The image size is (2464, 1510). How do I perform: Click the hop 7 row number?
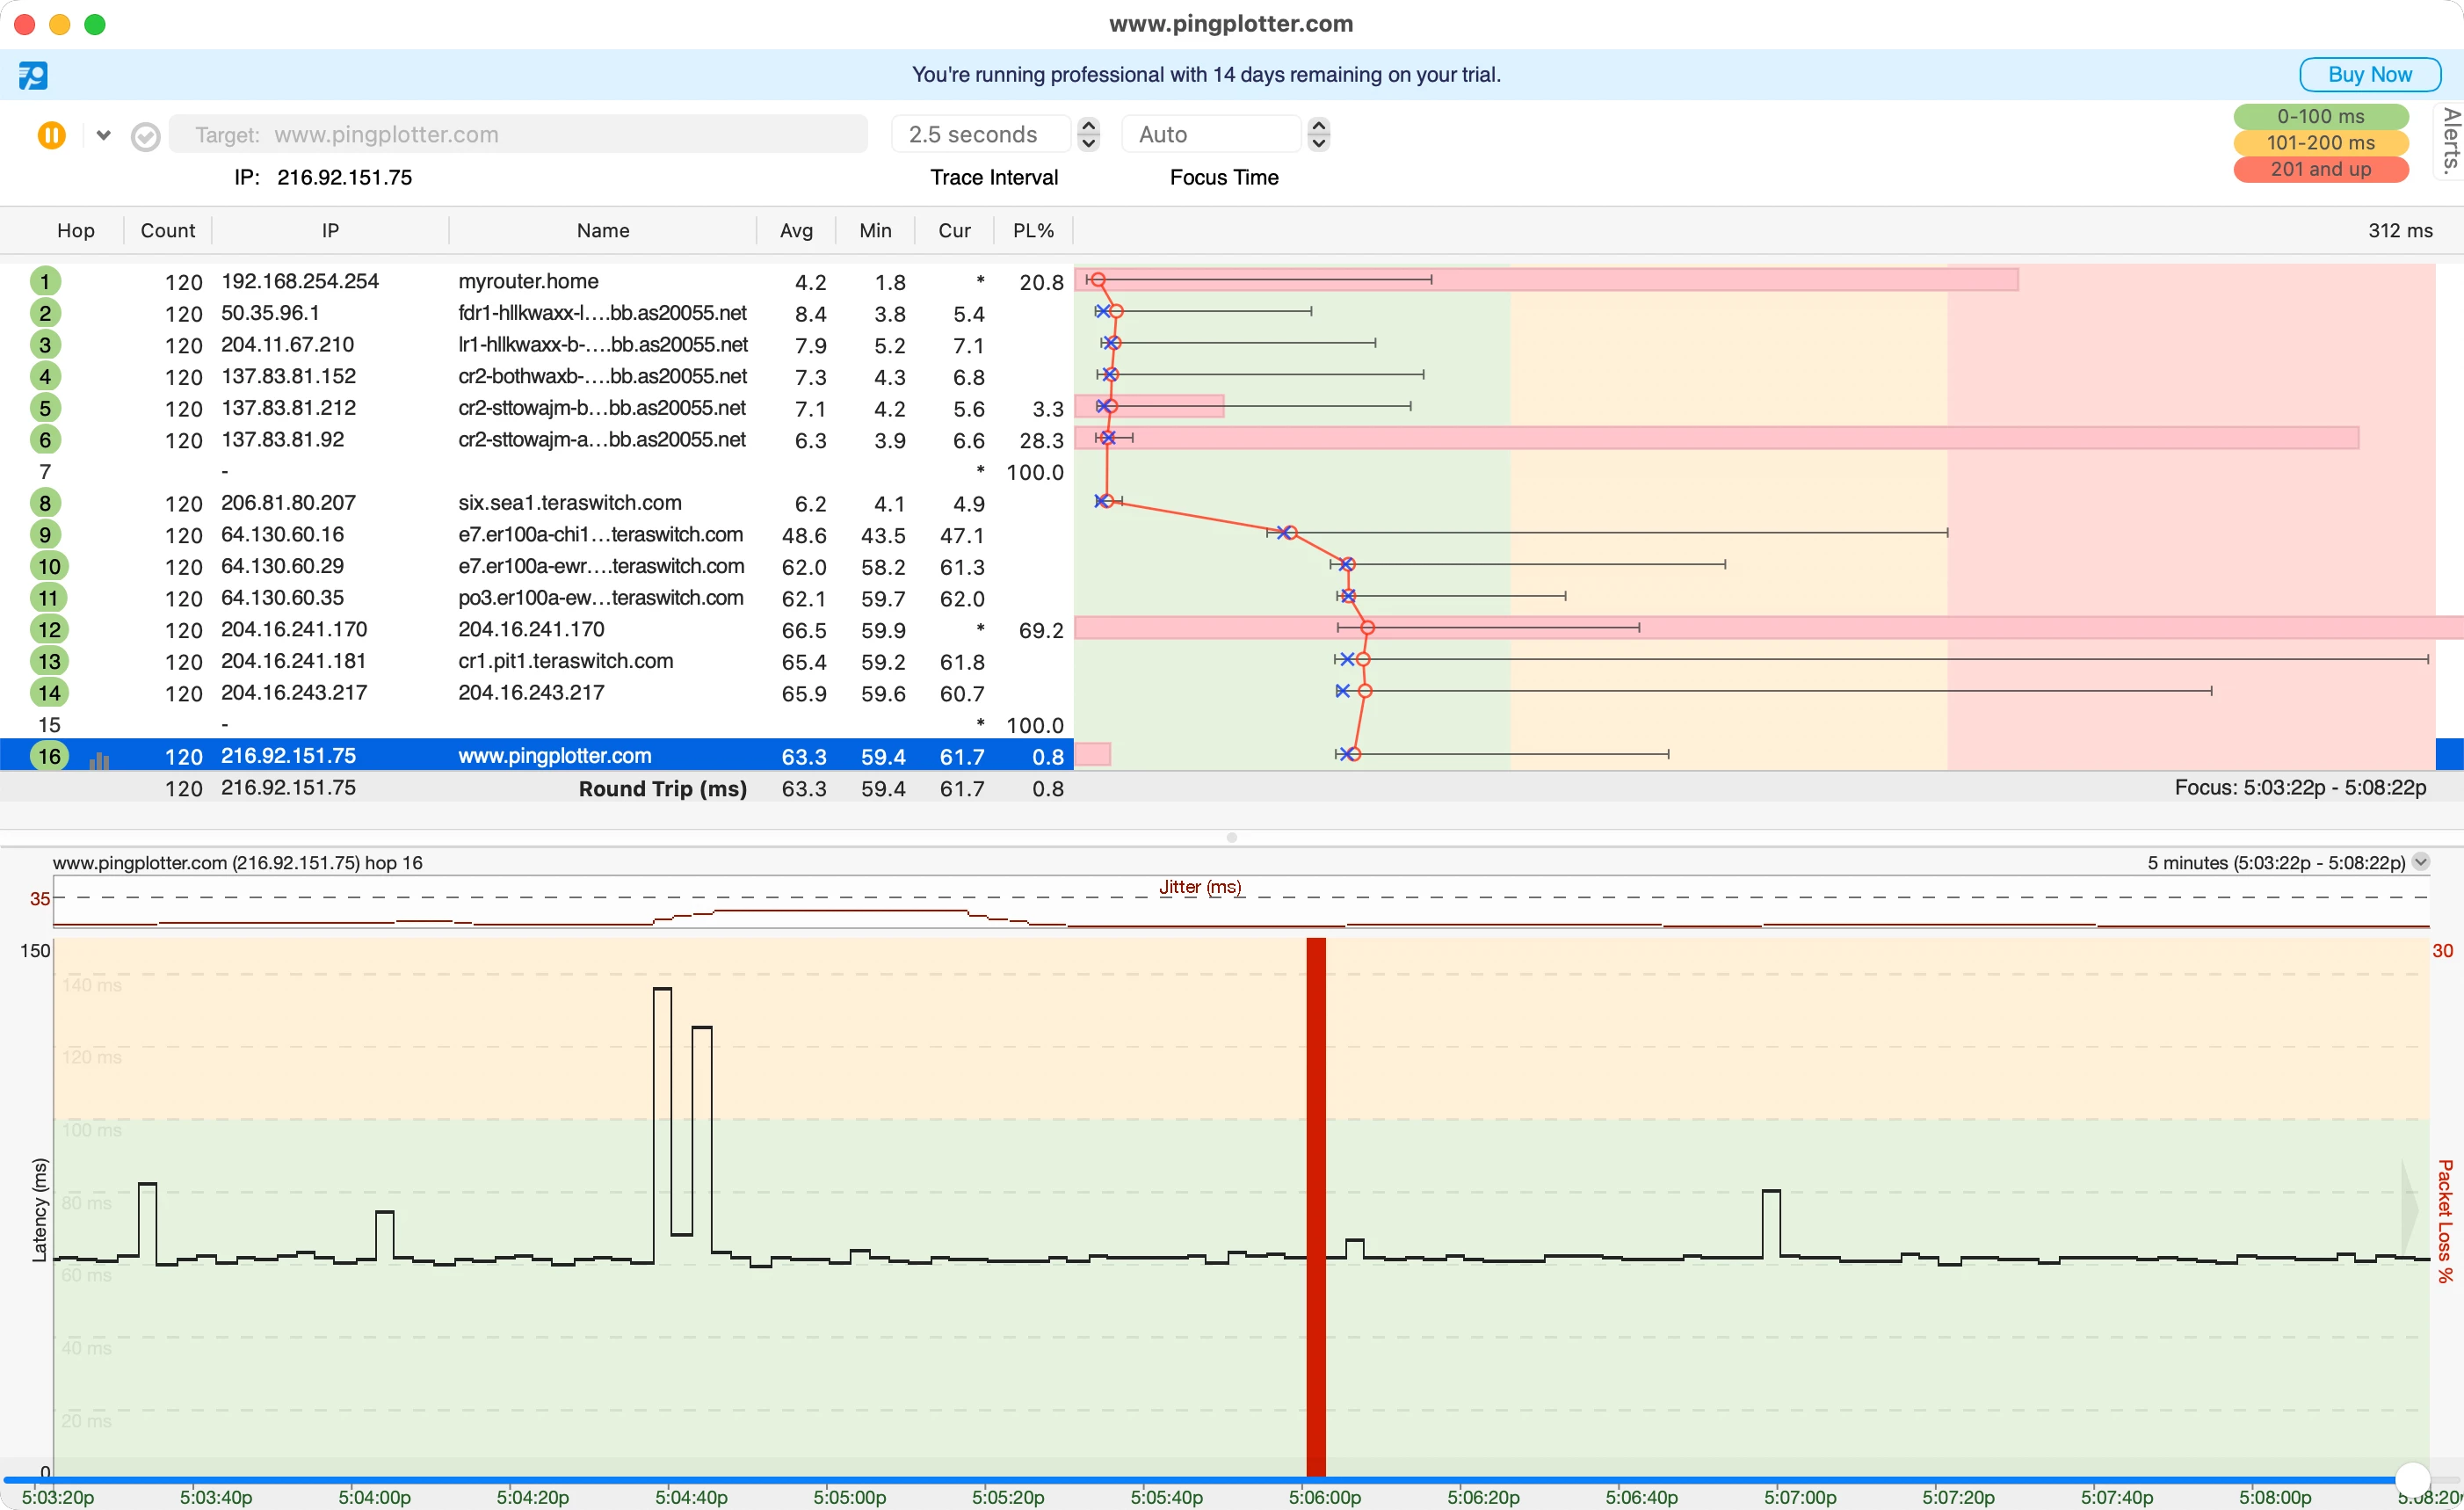pos(45,472)
